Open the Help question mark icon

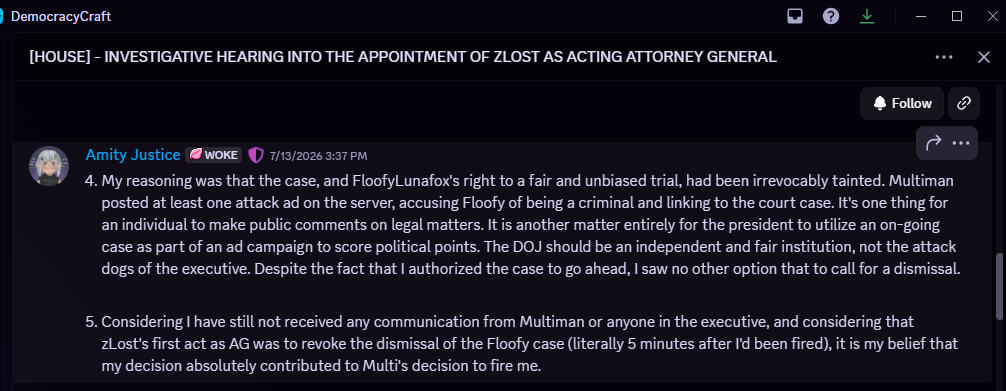[x=831, y=16]
